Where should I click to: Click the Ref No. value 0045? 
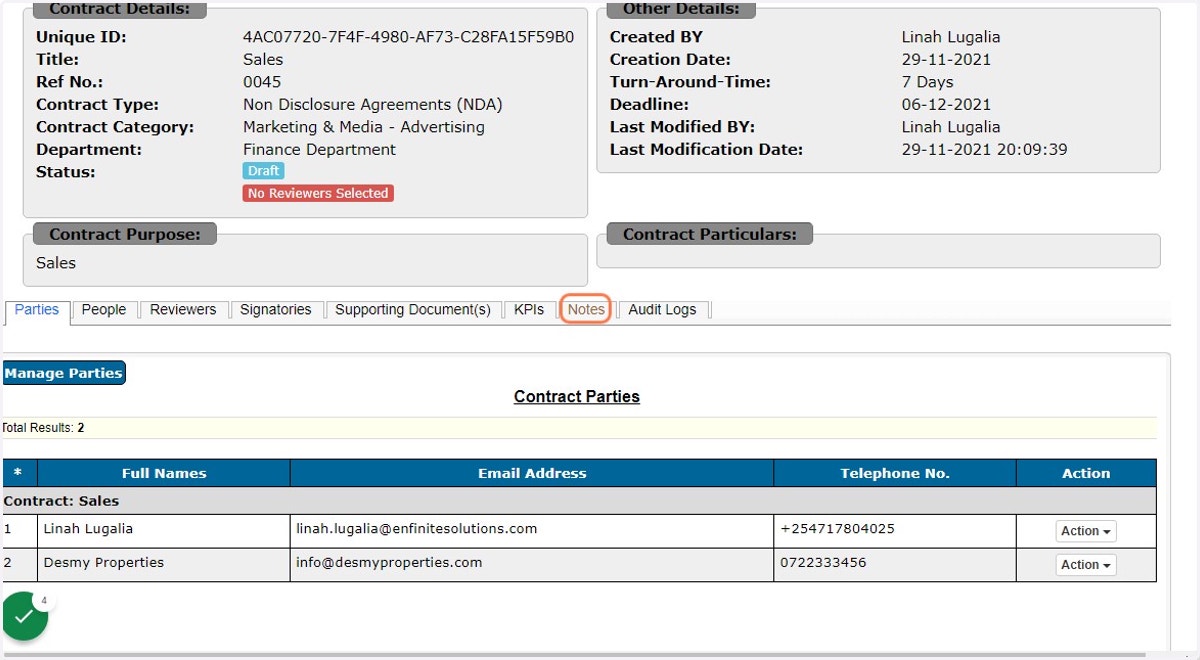tap(262, 82)
